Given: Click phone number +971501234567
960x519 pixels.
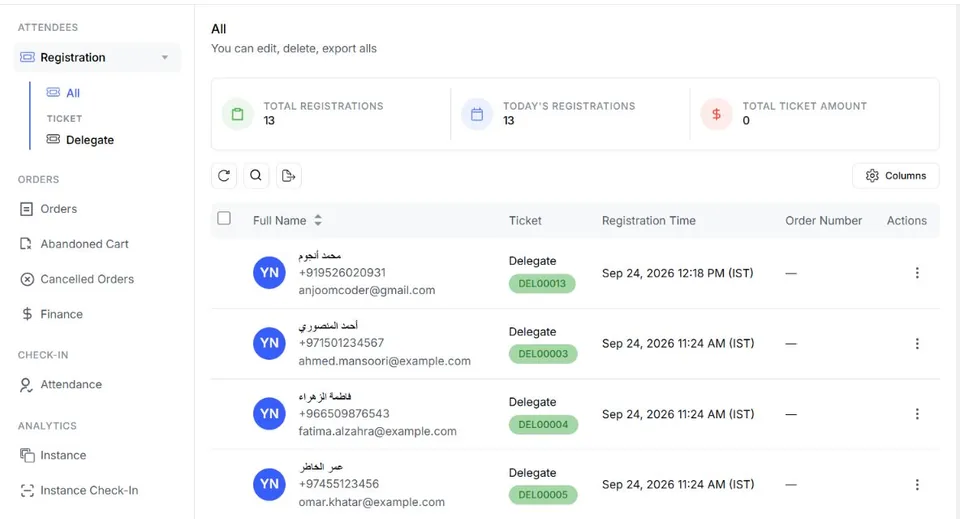Looking at the screenshot, I should click(x=341, y=343).
